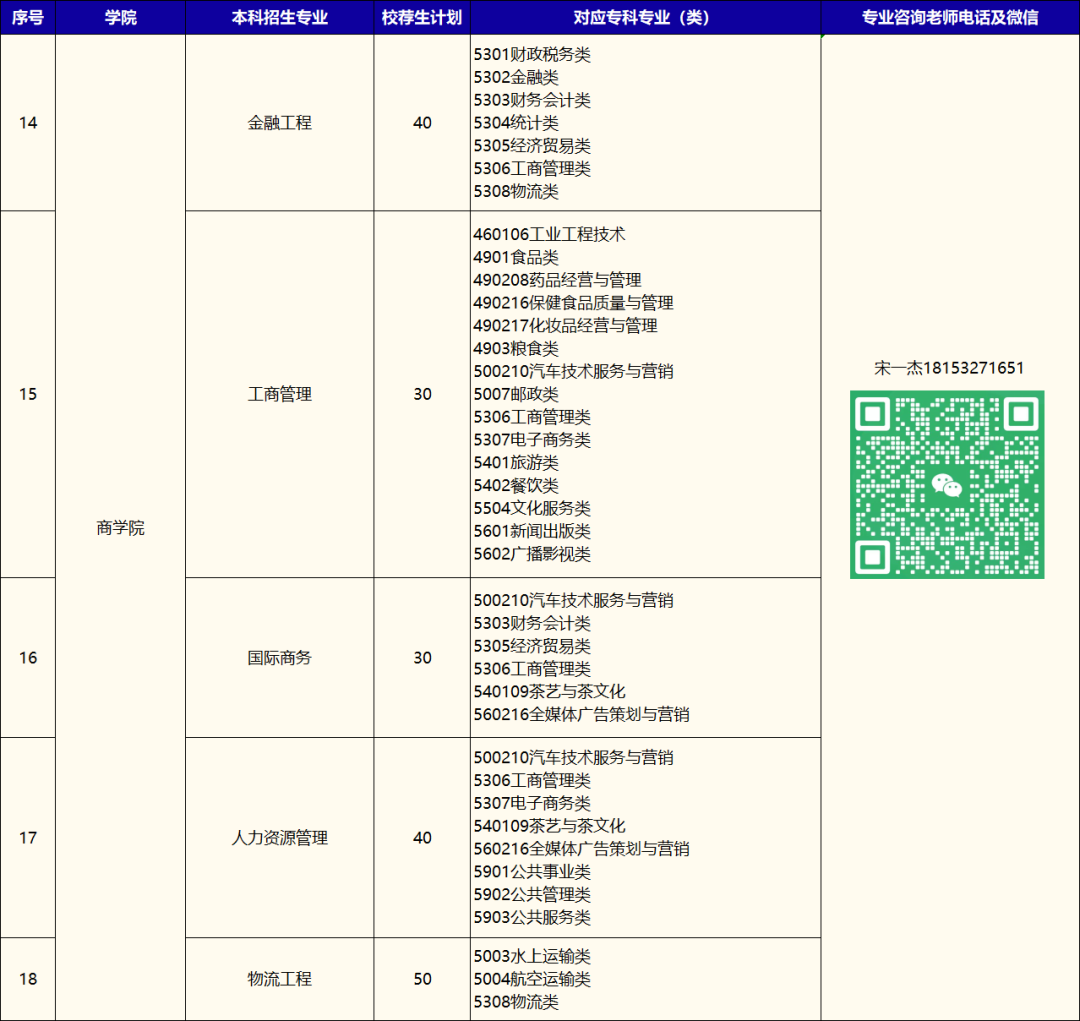Select the 物流工程 major cell

279,979
